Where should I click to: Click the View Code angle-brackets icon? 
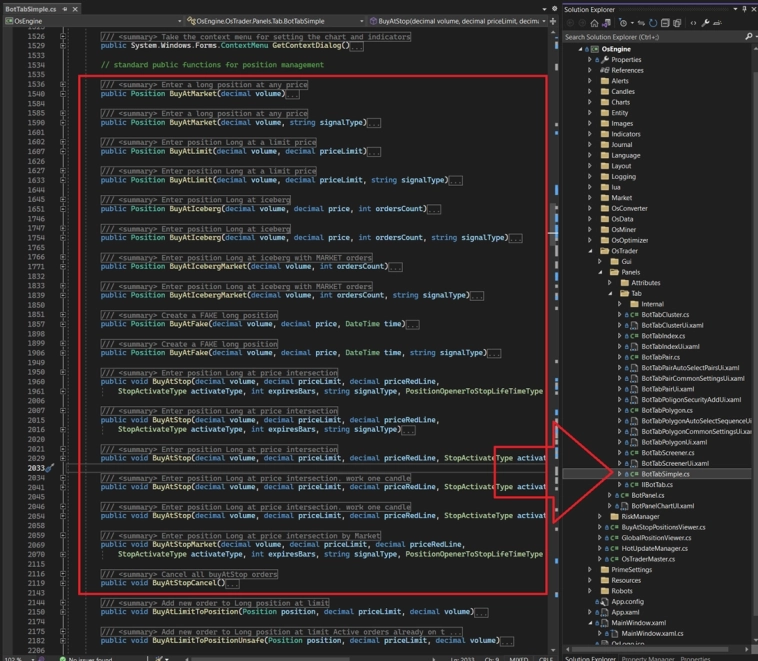click(x=692, y=22)
